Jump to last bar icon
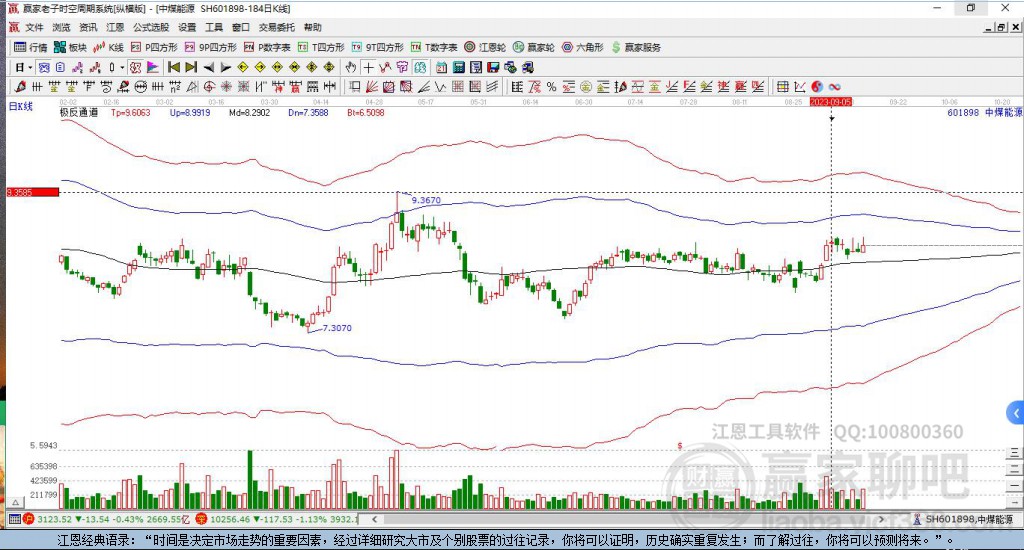Image resolution: width=1024 pixels, height=550 pixels. tap(191, 67)
